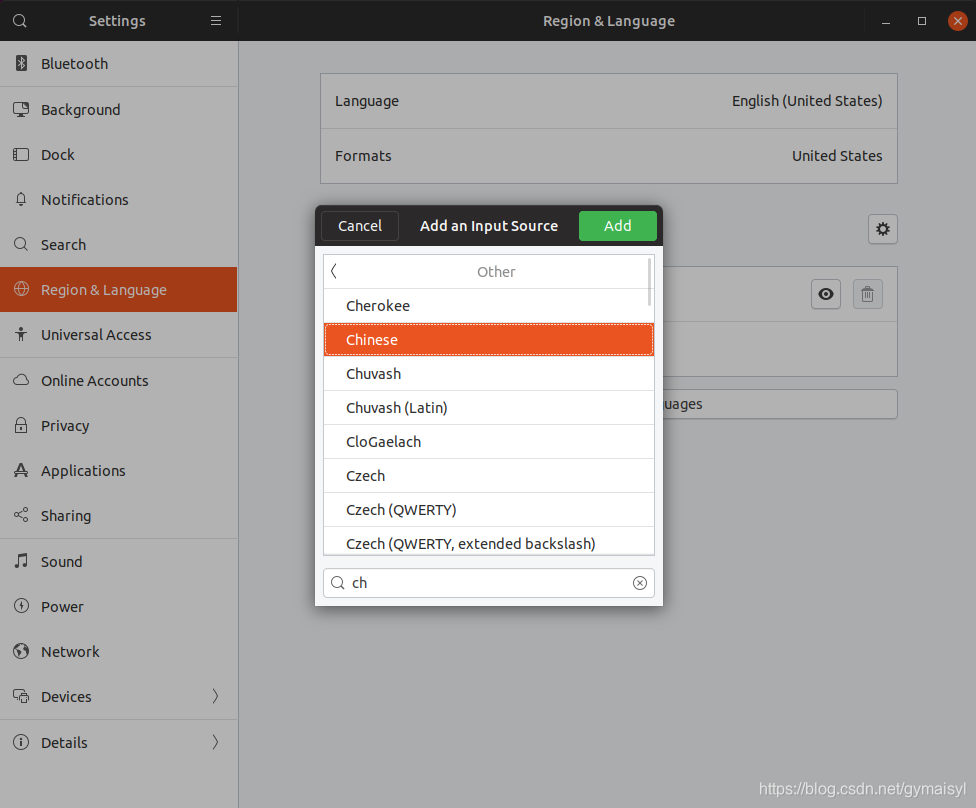Open input source options gear button
The height and width of the screenshot is (808, 976).
tap(883, 229)
